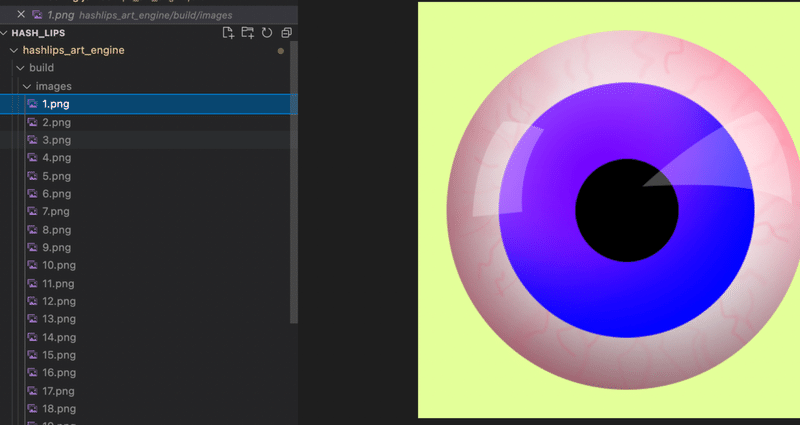This screenshot has width=800, height=425.
Task: Click the New Folder icon
Action: tap(247, 33)
